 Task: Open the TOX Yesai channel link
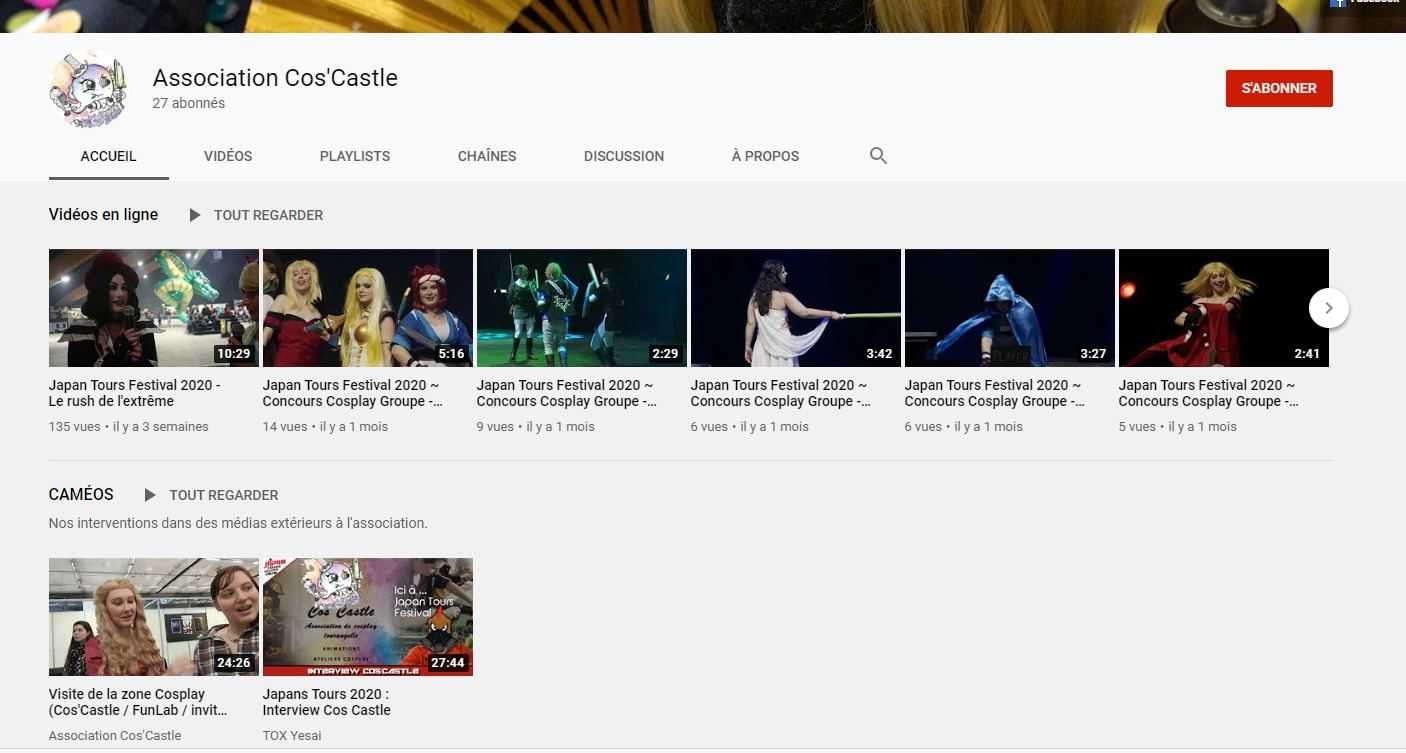coord(292,736)
